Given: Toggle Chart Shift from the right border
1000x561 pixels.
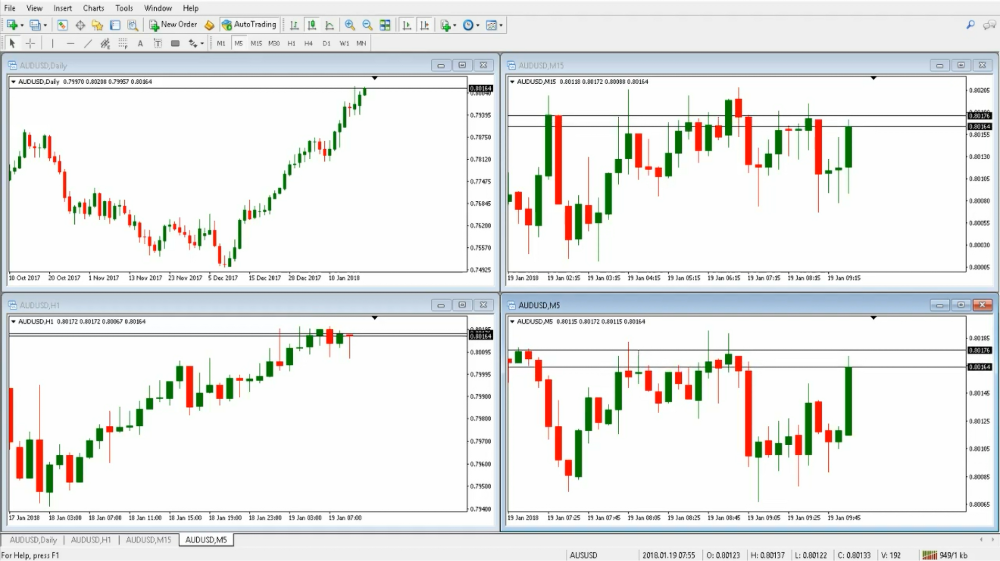Looking at the screenshot, I should coord(425,25).
